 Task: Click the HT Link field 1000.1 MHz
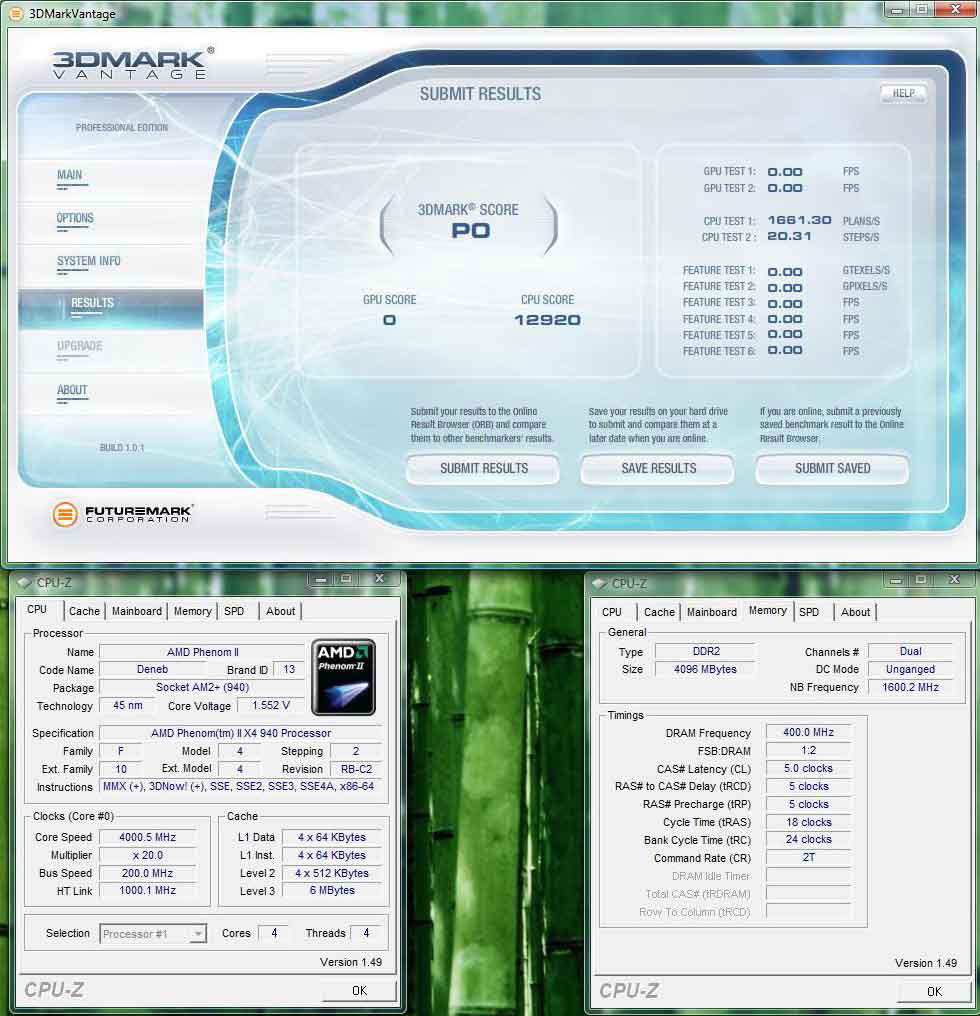pyautogui.click(x=148, y=891)
